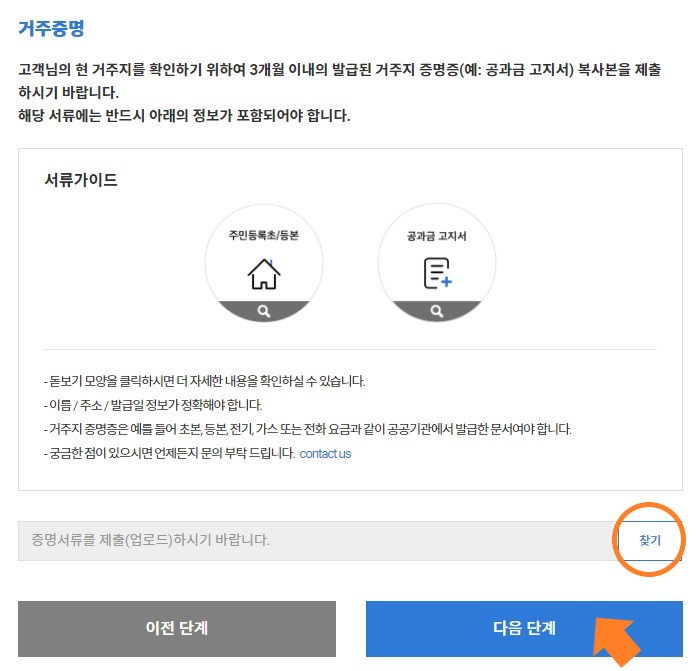Click the 이름 / 주소 / 발급일 guide line
Screen dimensions: 696x671
(x=153, y=405)
